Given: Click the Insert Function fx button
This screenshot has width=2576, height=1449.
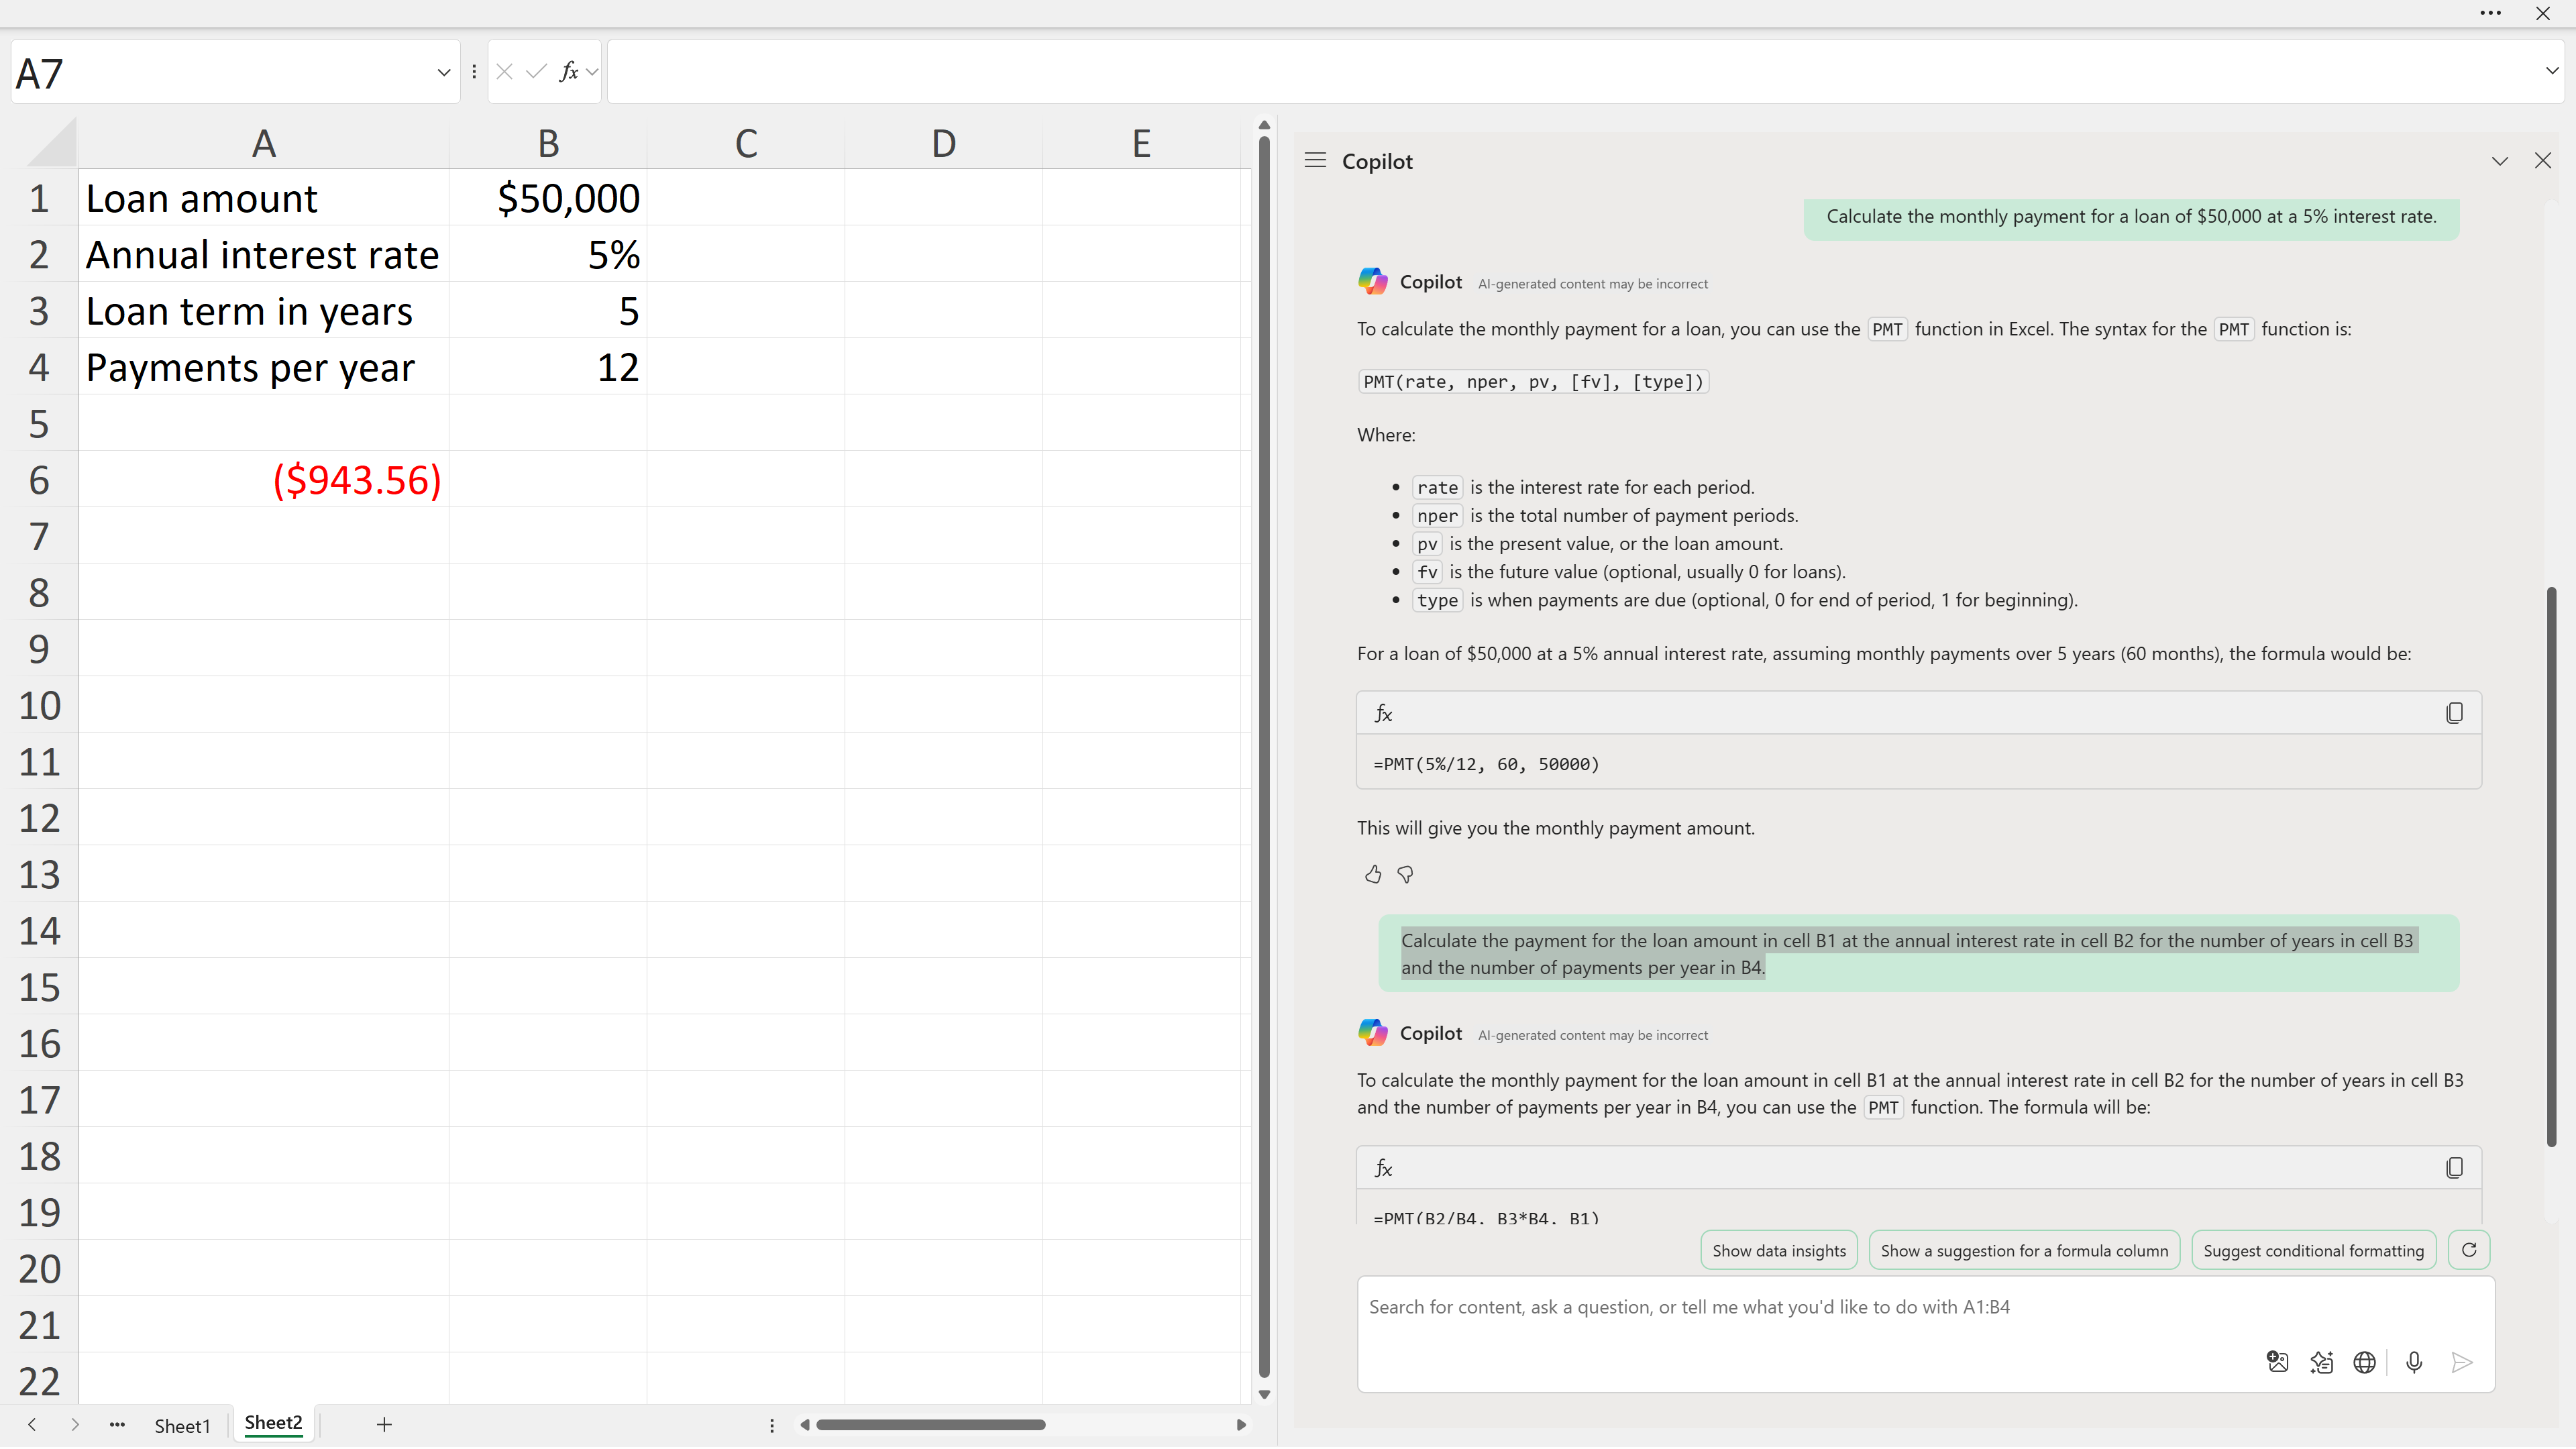Looking at the screenshot, I should 569,72.
